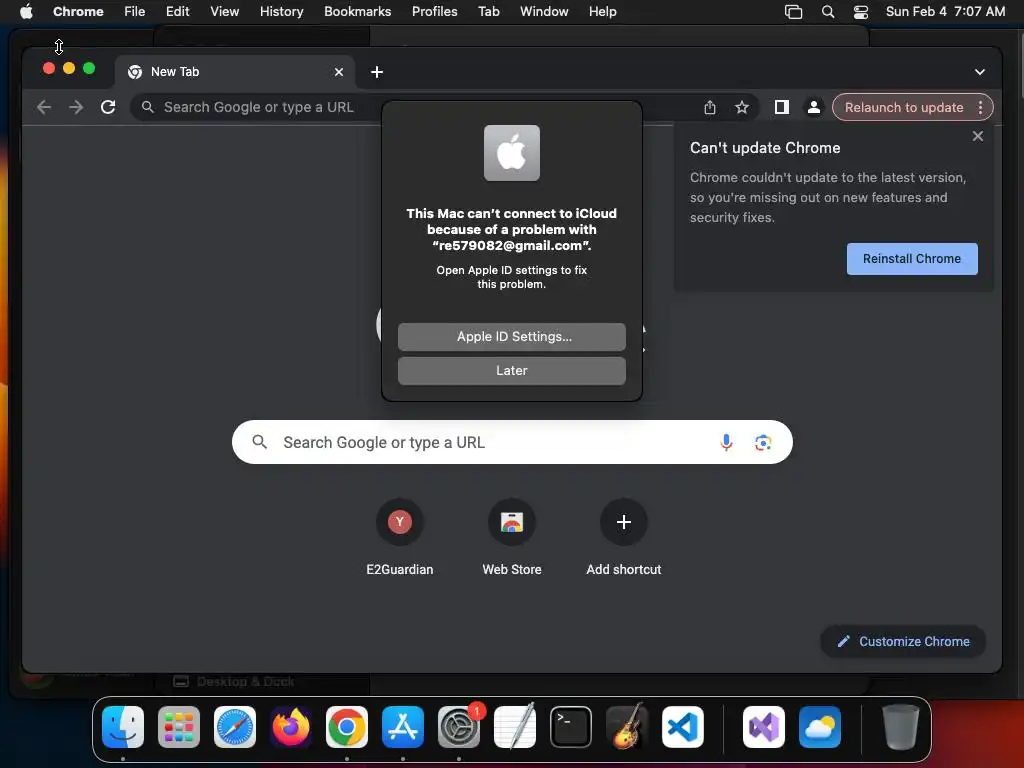Open Finder from the Dock
Viewport: 1024px width, 768px height.
(x=123, y=727)
